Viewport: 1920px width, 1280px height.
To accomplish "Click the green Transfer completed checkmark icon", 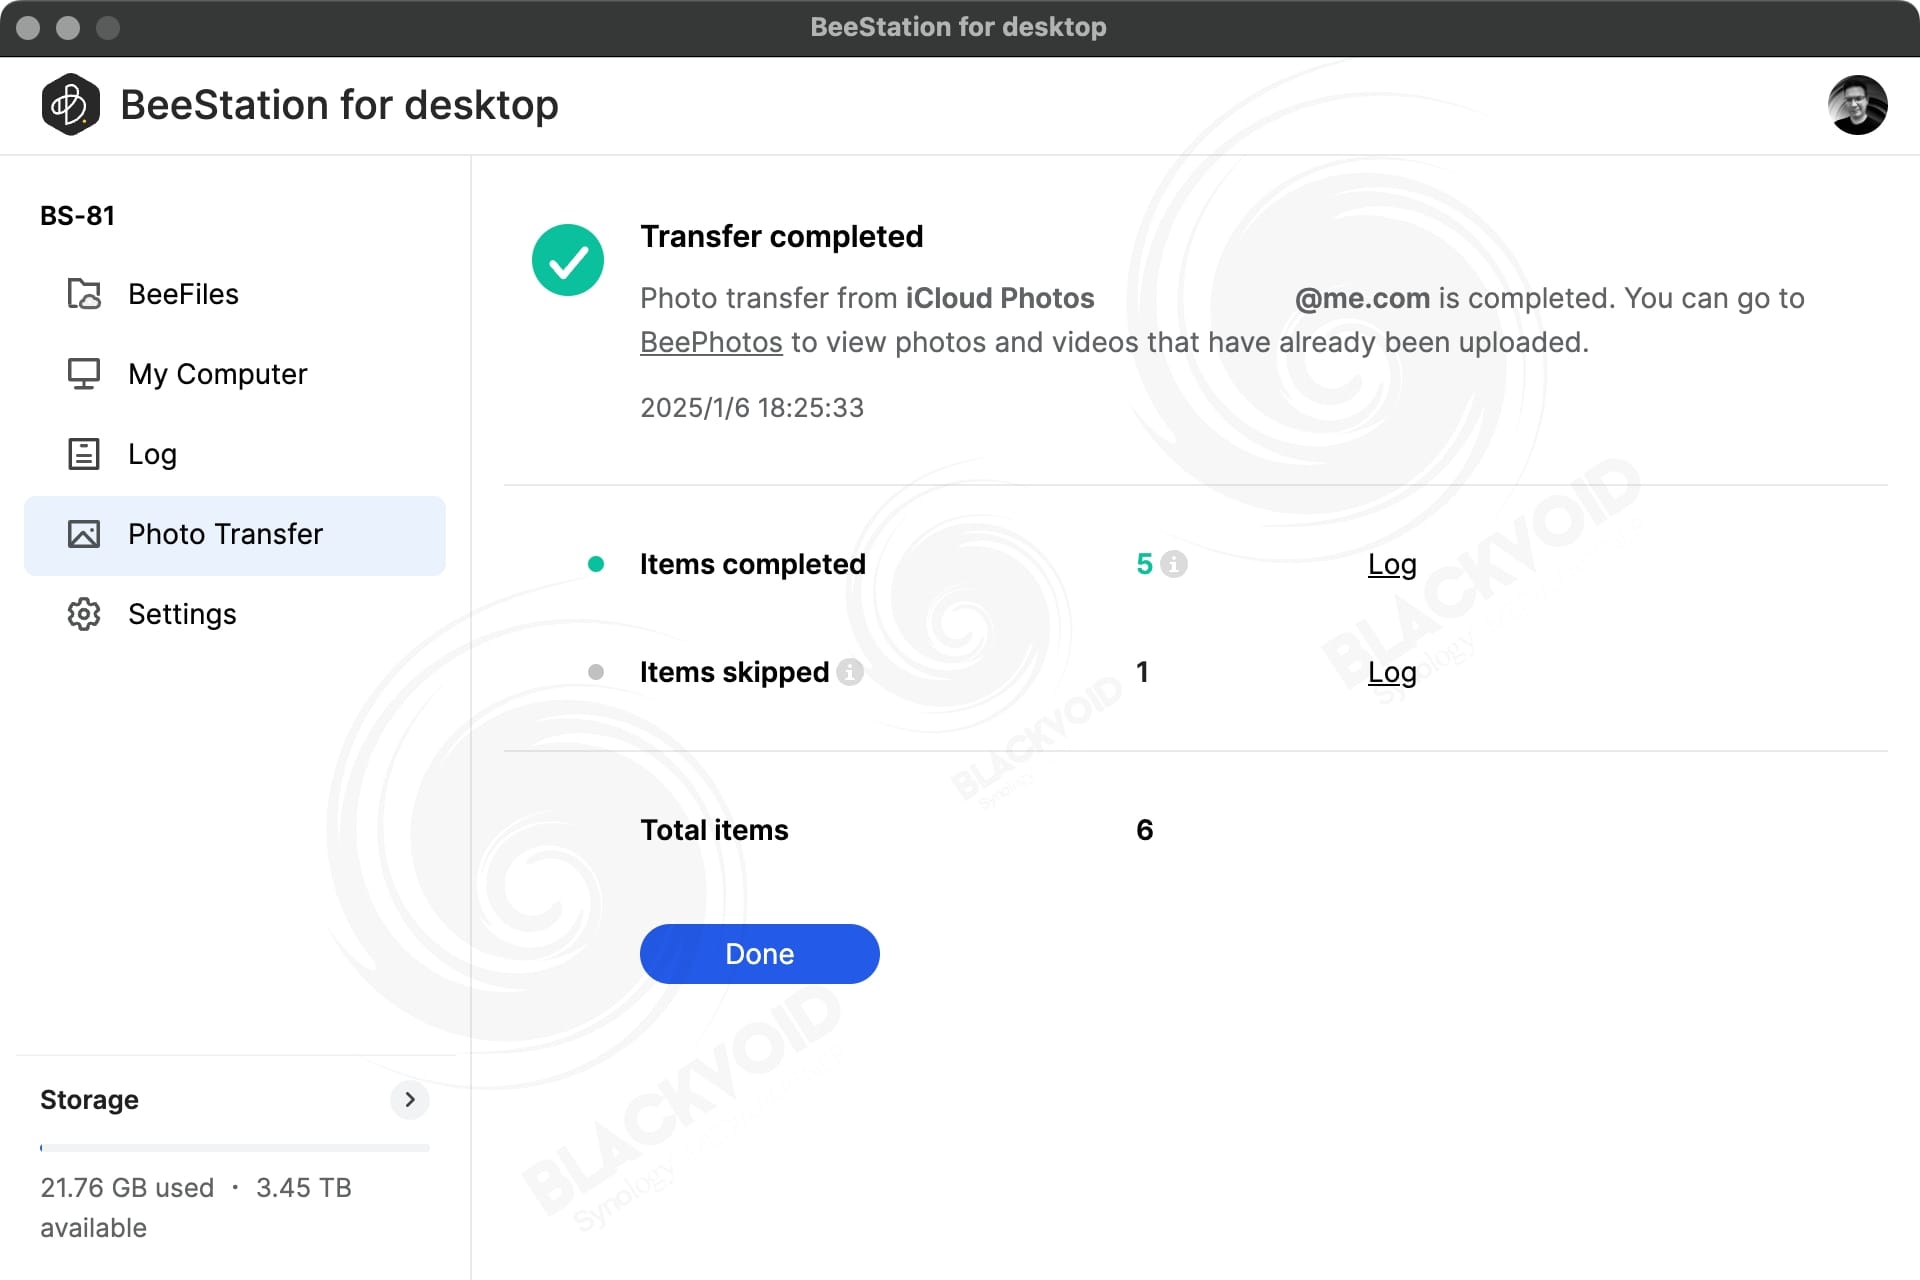I will coord(568,260).
